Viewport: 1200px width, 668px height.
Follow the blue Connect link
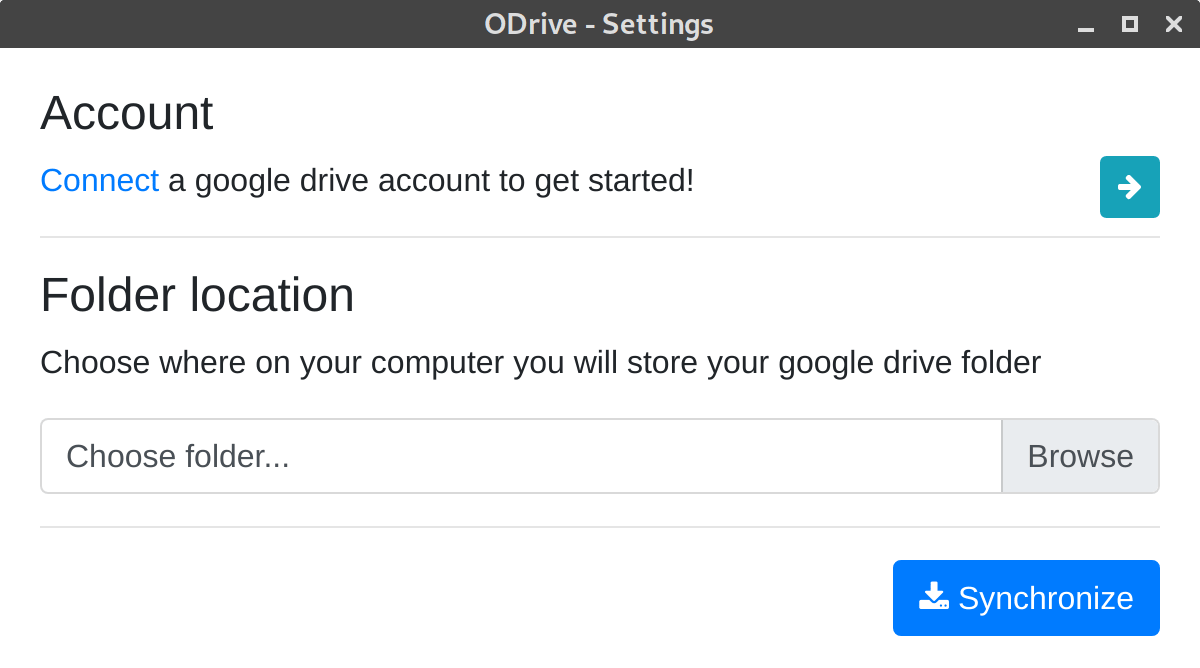coord(99,181)
